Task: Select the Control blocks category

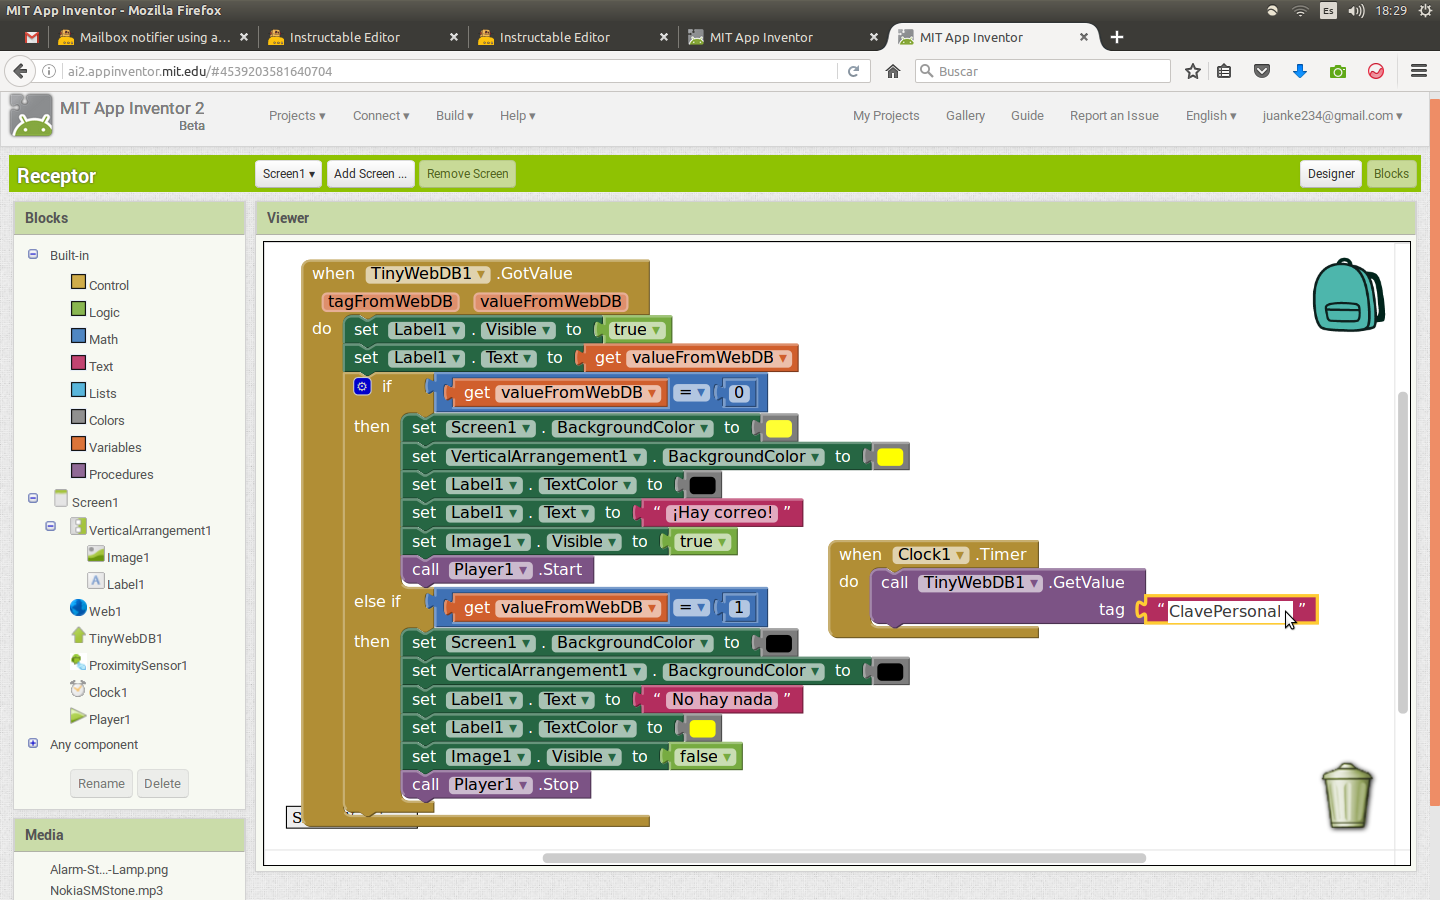Action: tap(108, 285)
